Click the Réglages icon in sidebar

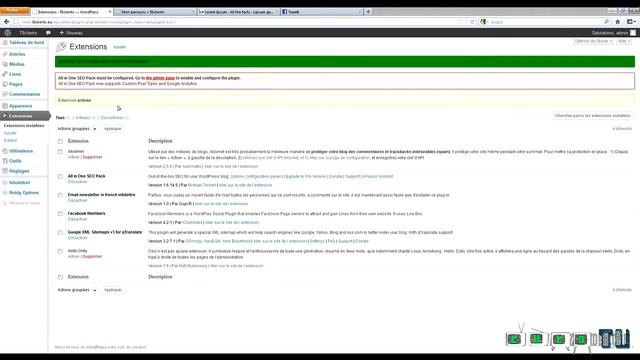coord(5,171)
